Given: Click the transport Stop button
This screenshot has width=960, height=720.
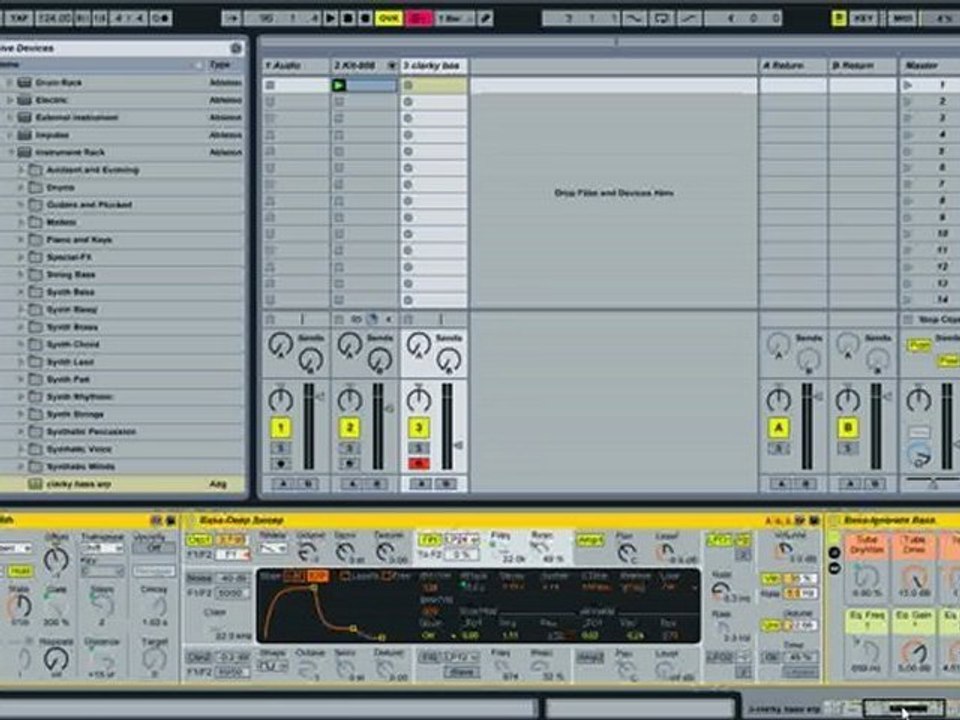Looking at the screenshot, I should click(x=348, y=18).
